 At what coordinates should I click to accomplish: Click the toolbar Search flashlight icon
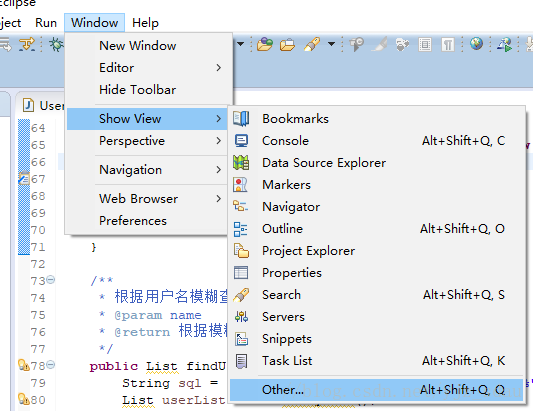312,44
